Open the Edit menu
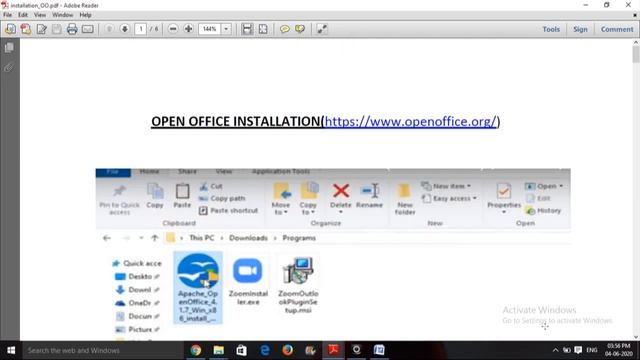Image resolution: width=640 pixels, height=360 pixels. pos(23,15)
